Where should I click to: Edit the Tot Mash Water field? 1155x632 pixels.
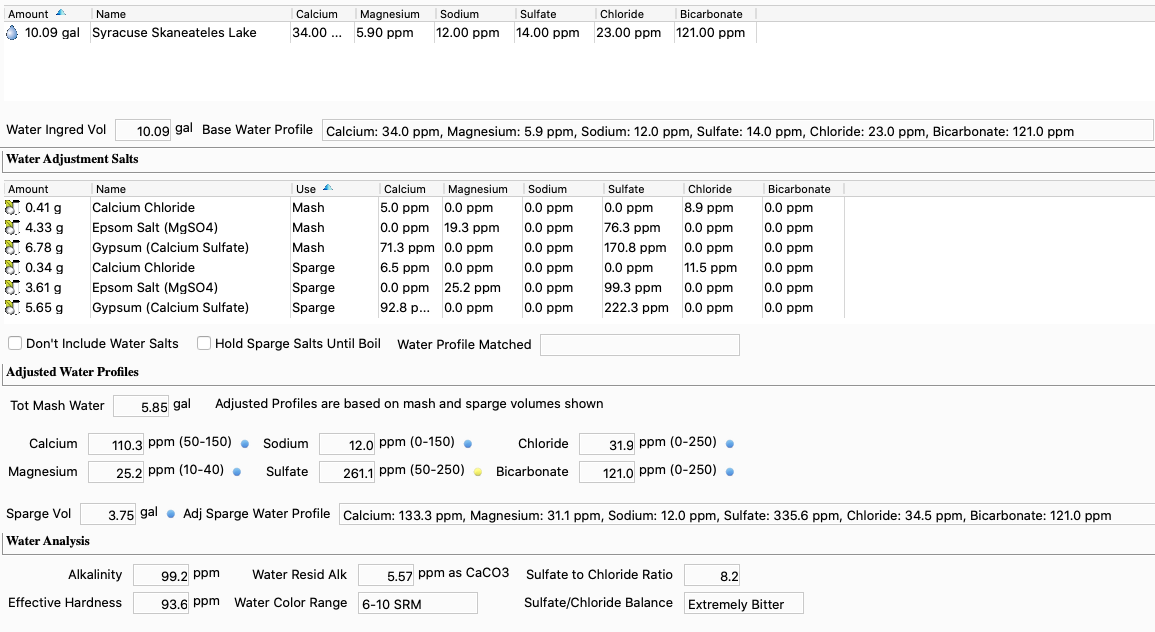click(141, 407)
